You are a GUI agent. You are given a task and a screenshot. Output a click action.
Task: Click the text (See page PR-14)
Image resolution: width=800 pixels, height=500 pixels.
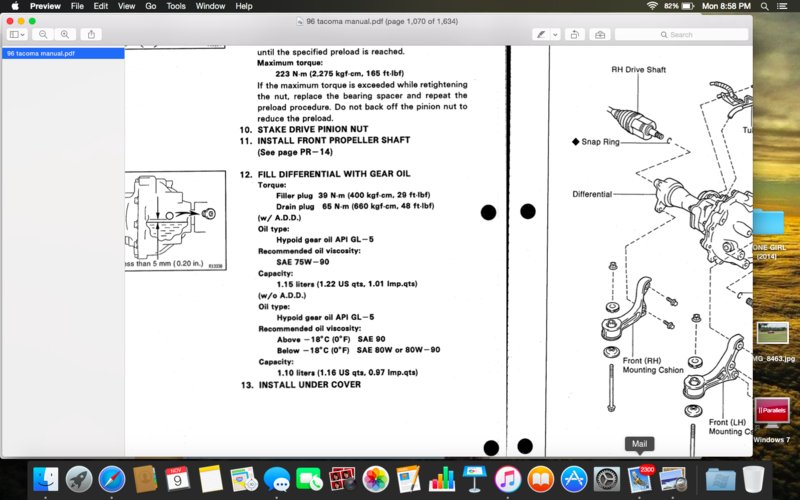295,152
